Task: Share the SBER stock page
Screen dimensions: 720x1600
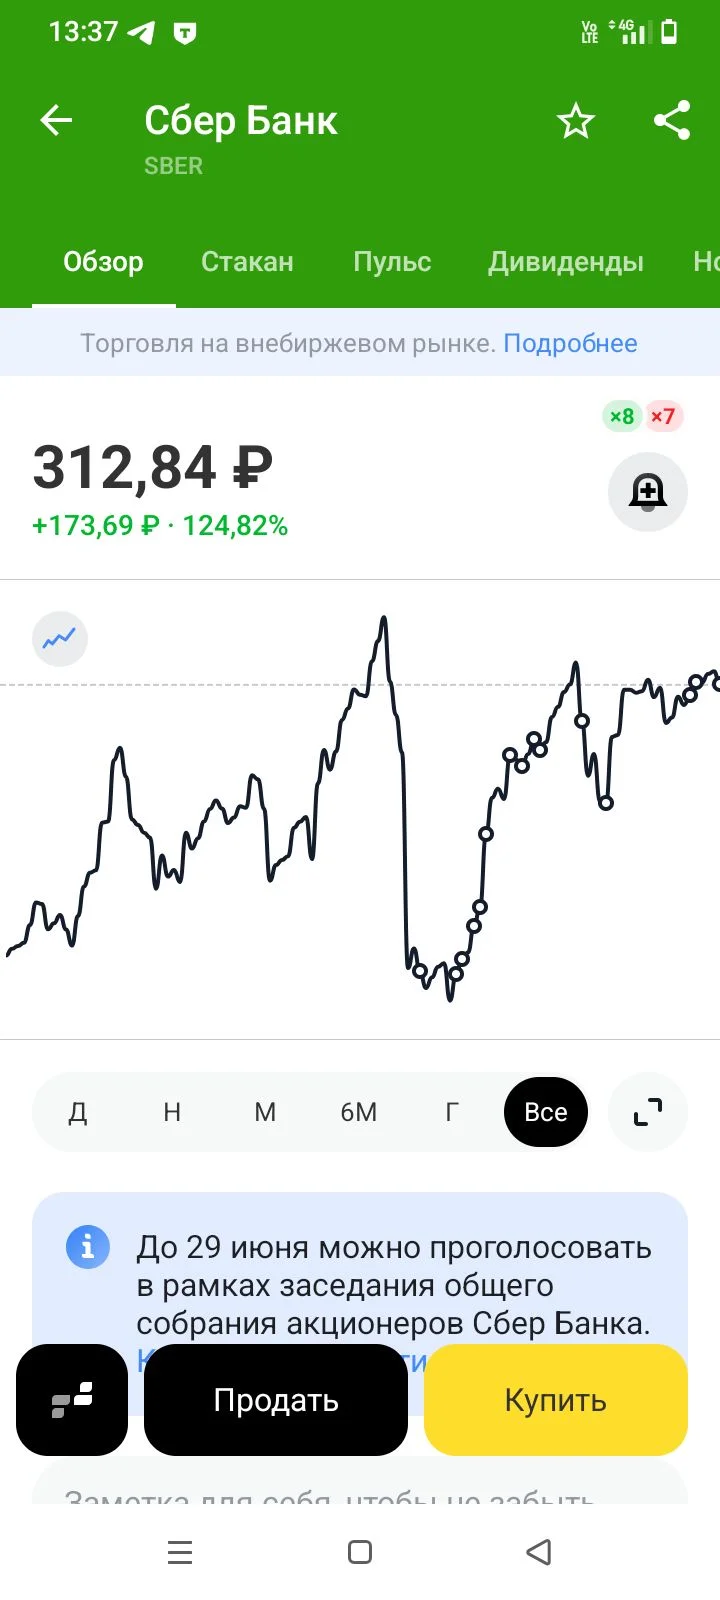Action: [x=672, y=121]
